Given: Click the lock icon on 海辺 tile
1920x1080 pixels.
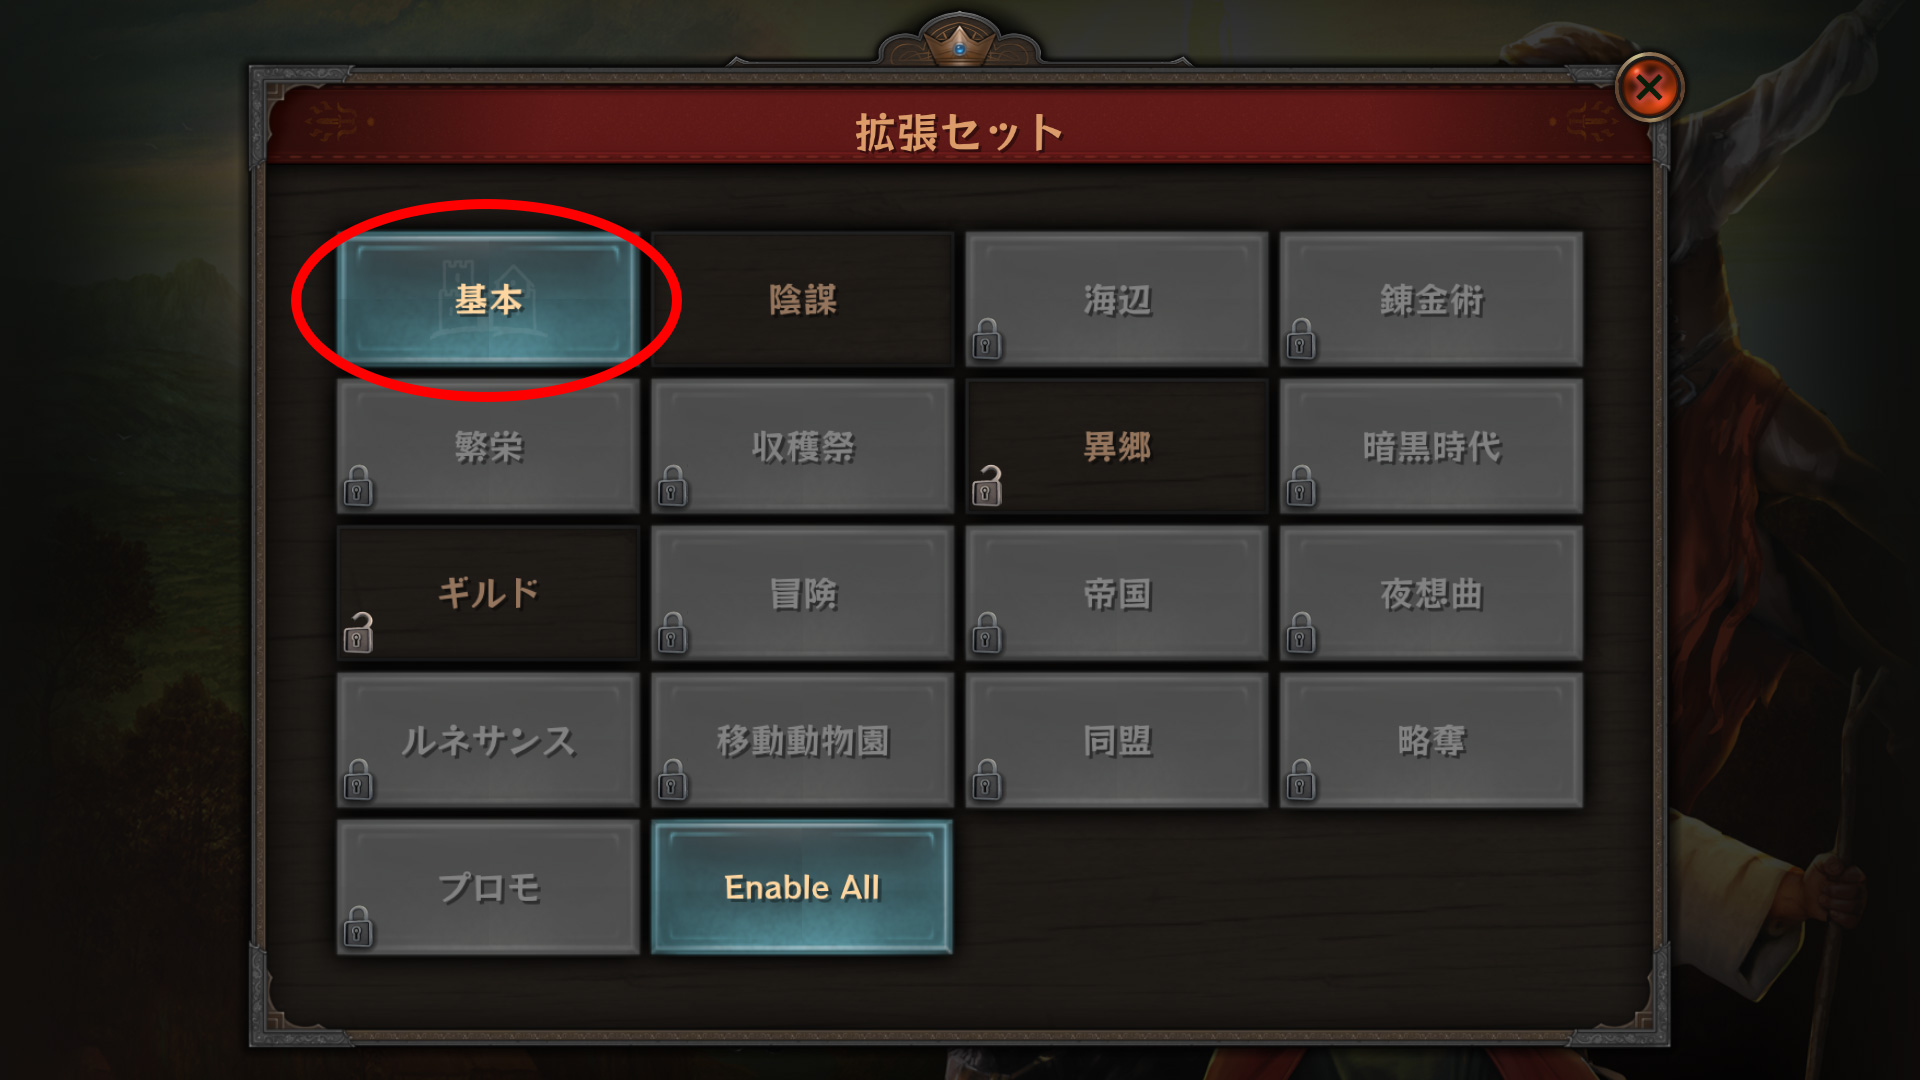Looking at the screenshot, I should 986,340.
